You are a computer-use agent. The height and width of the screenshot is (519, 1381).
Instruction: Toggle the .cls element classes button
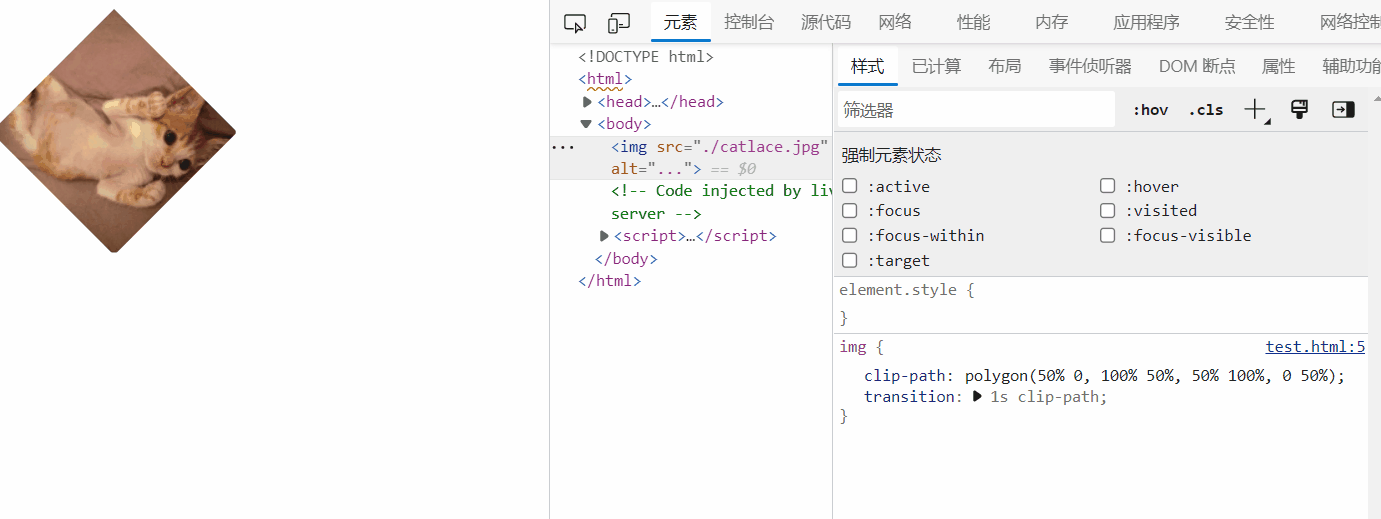[1206, 110]
